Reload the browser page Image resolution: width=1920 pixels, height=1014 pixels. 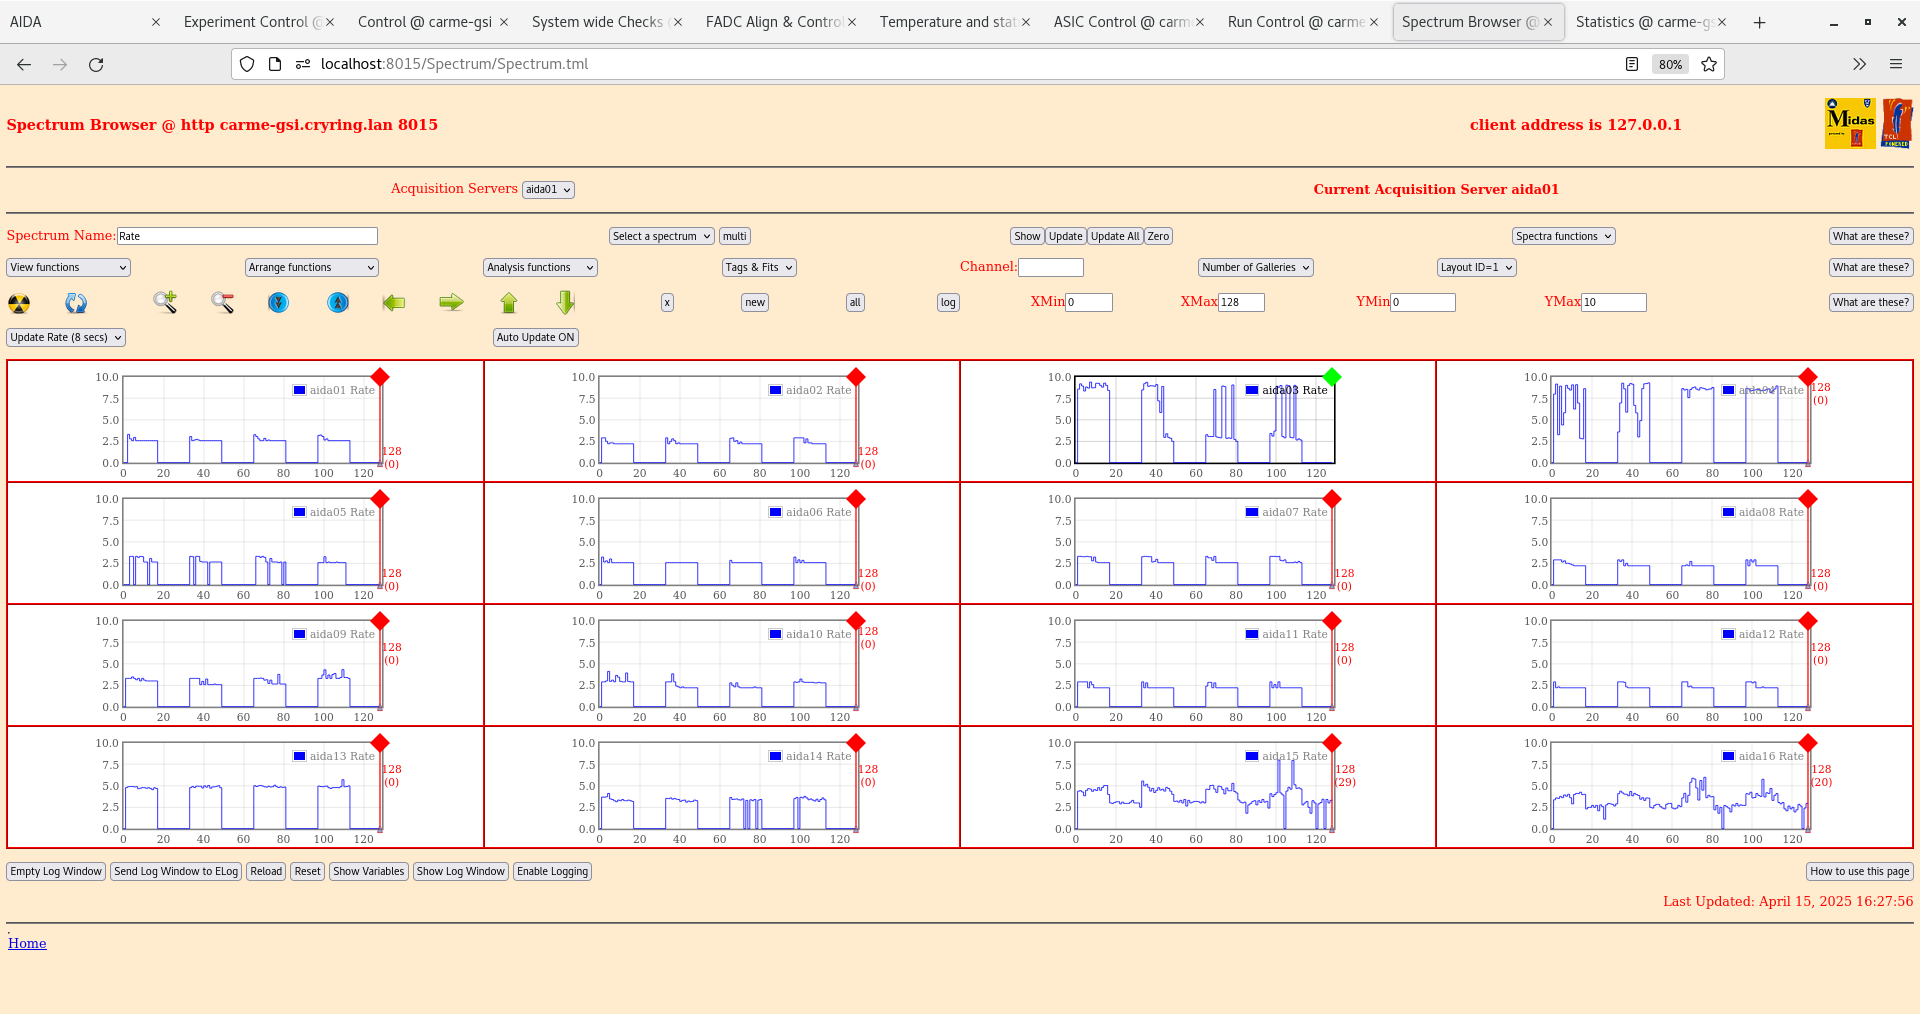click(96, 64)
